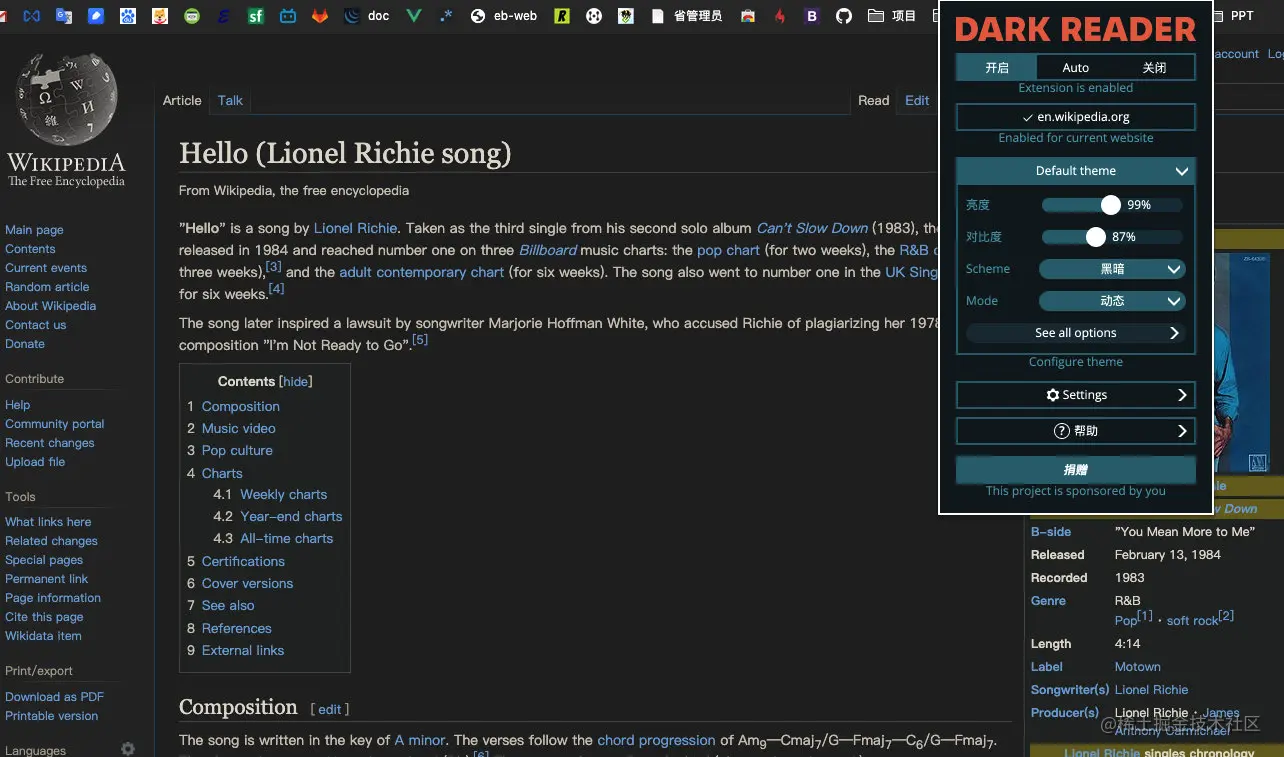Open the 项目 bookmarks folder

click(892, 16)
